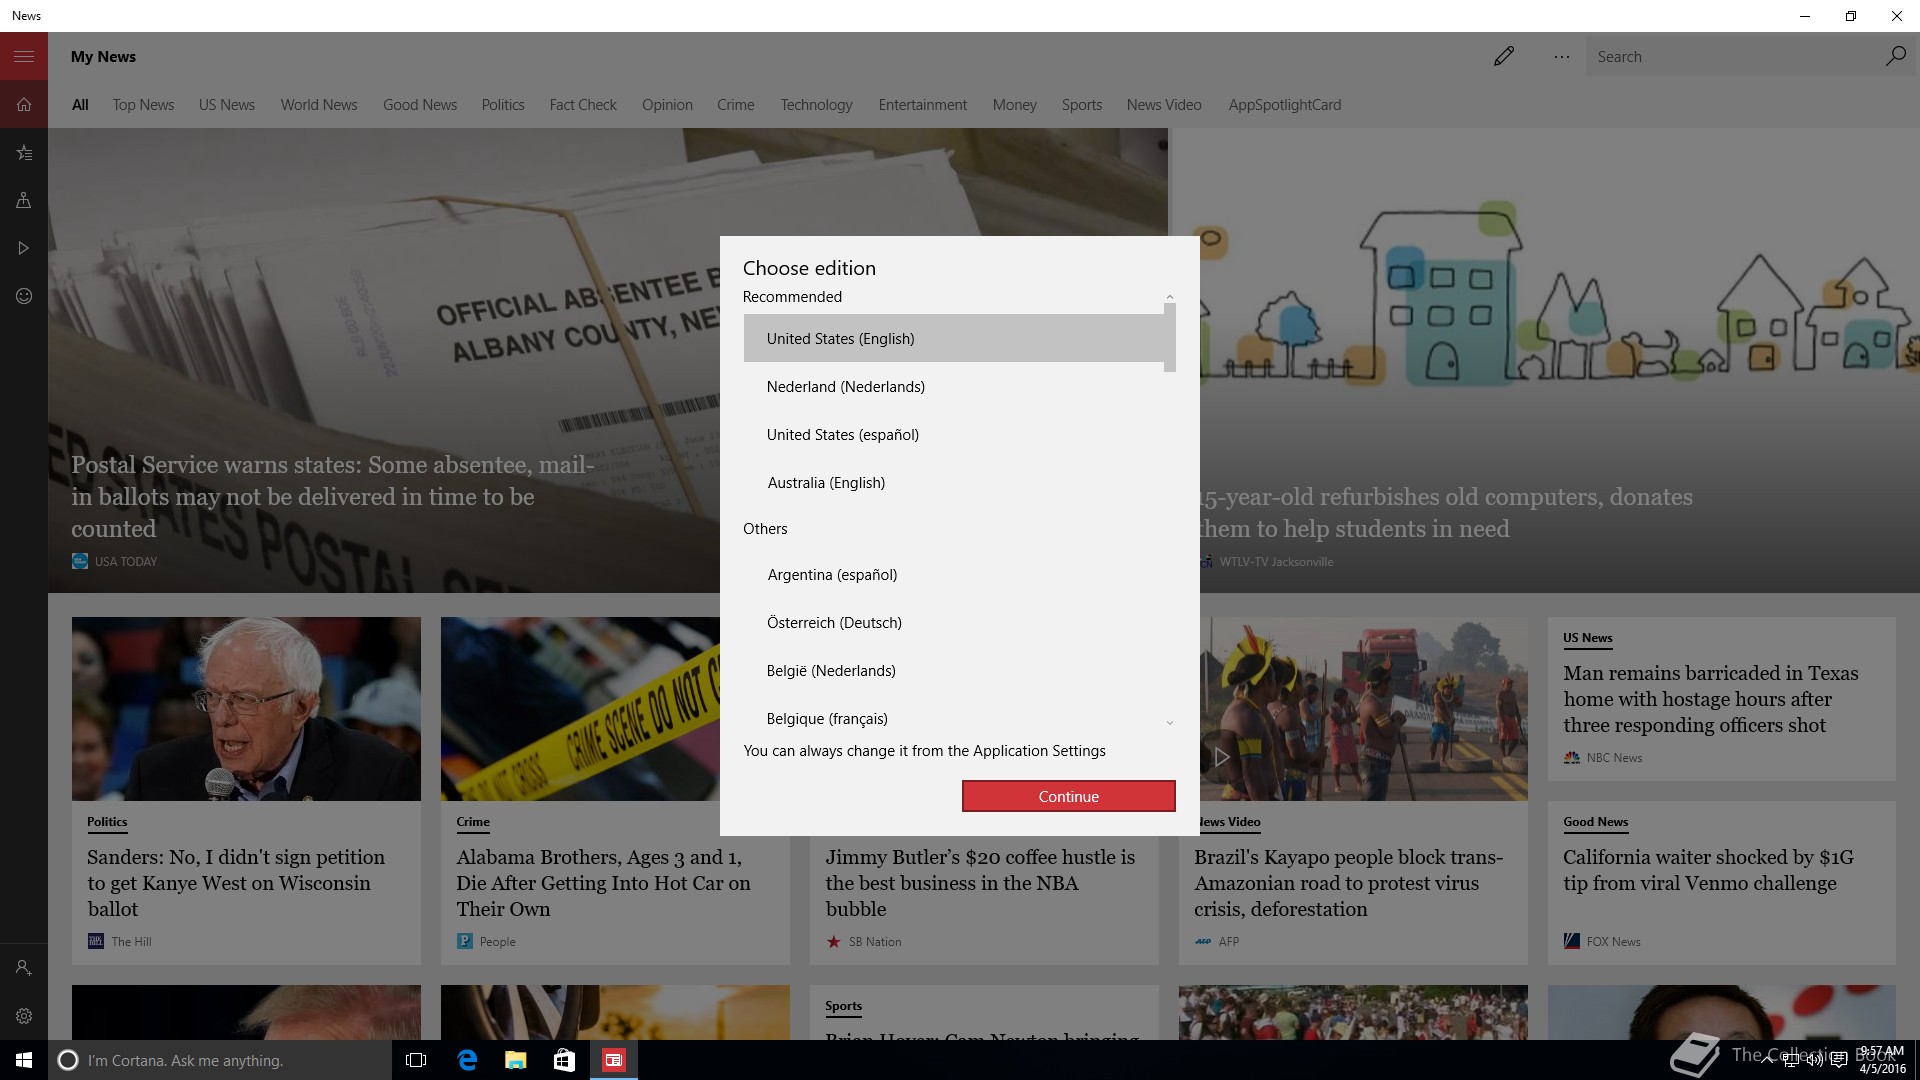
Task: Open the California waiter Venmo article
Action: [x=1708, y=870]
